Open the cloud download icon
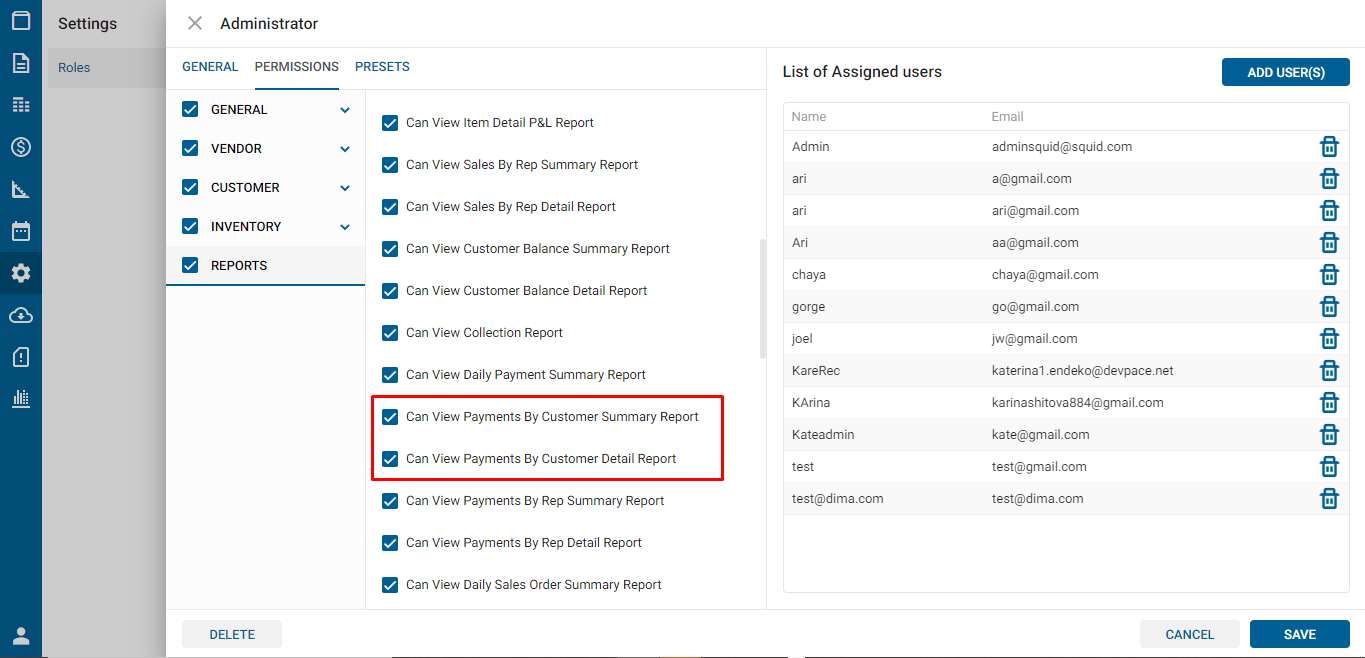 coord(21,315)
